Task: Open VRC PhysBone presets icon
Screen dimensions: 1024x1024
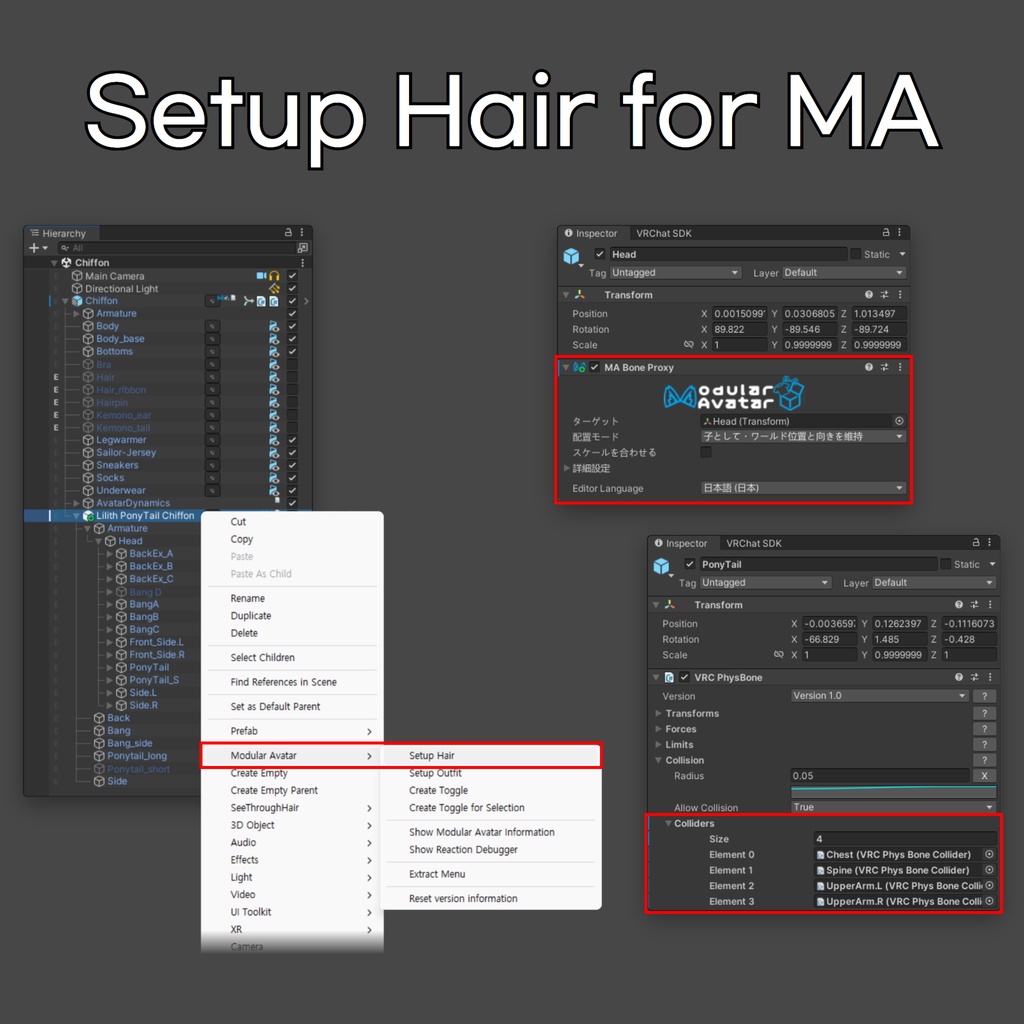Action: 974,677
